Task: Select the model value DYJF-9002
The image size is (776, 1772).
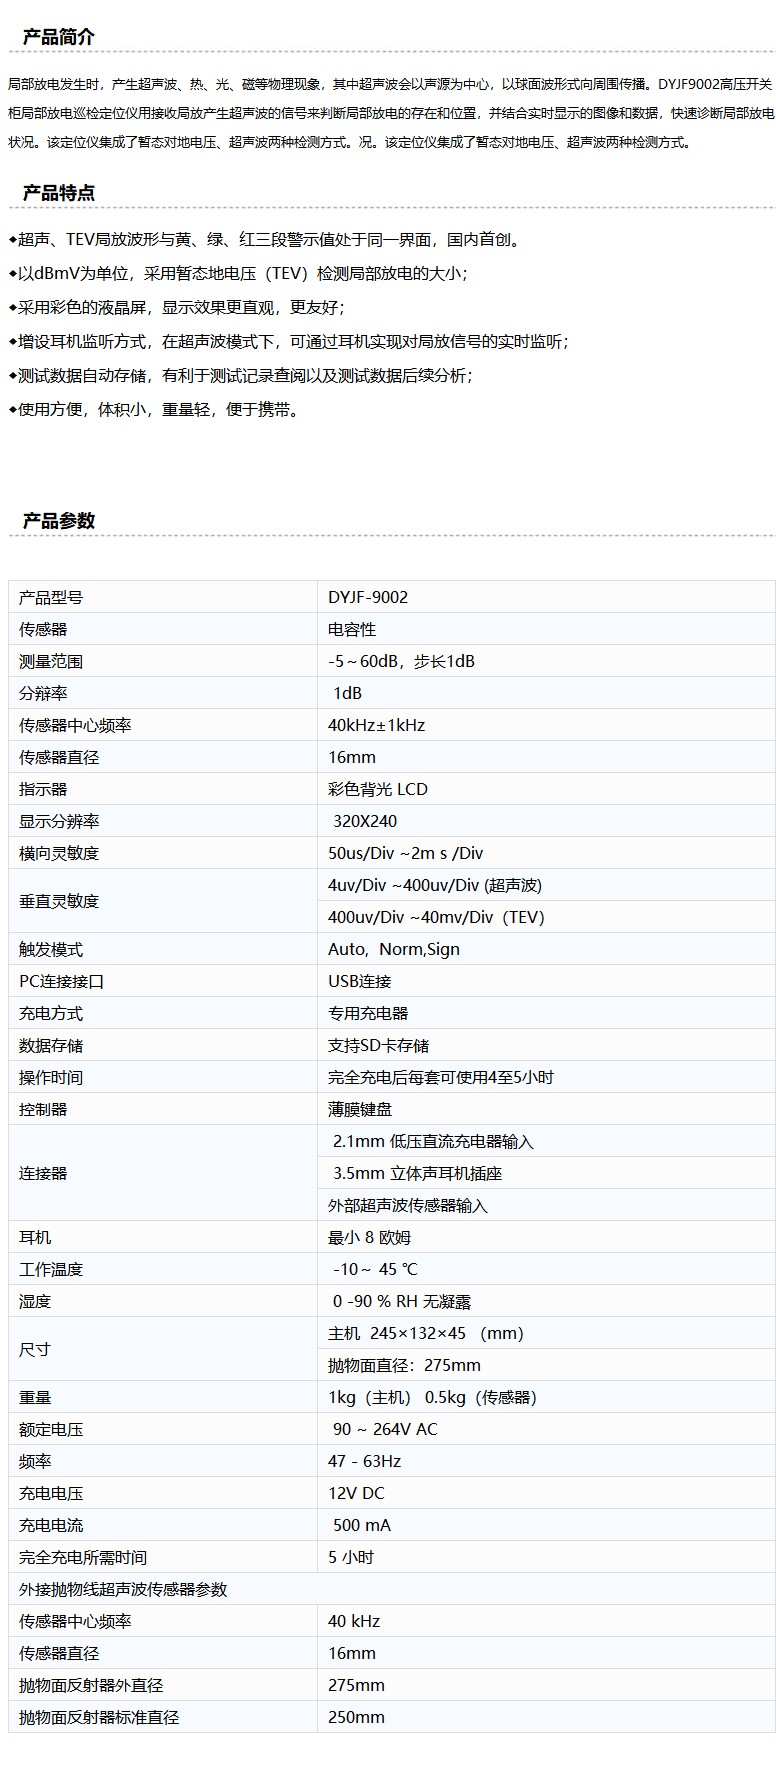Action: click(x=368, y=597)
